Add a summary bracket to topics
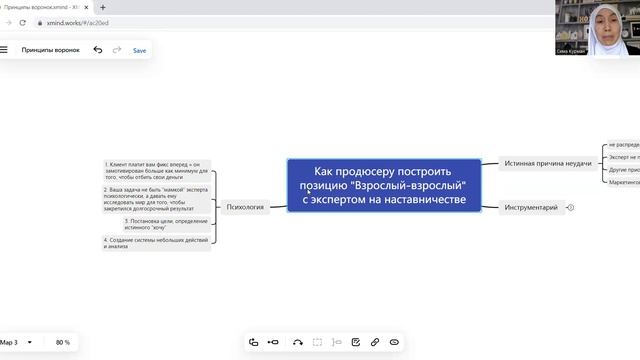The width and height of the screenshot is (640, 360). pyautogui.click(x=337, y=342)
